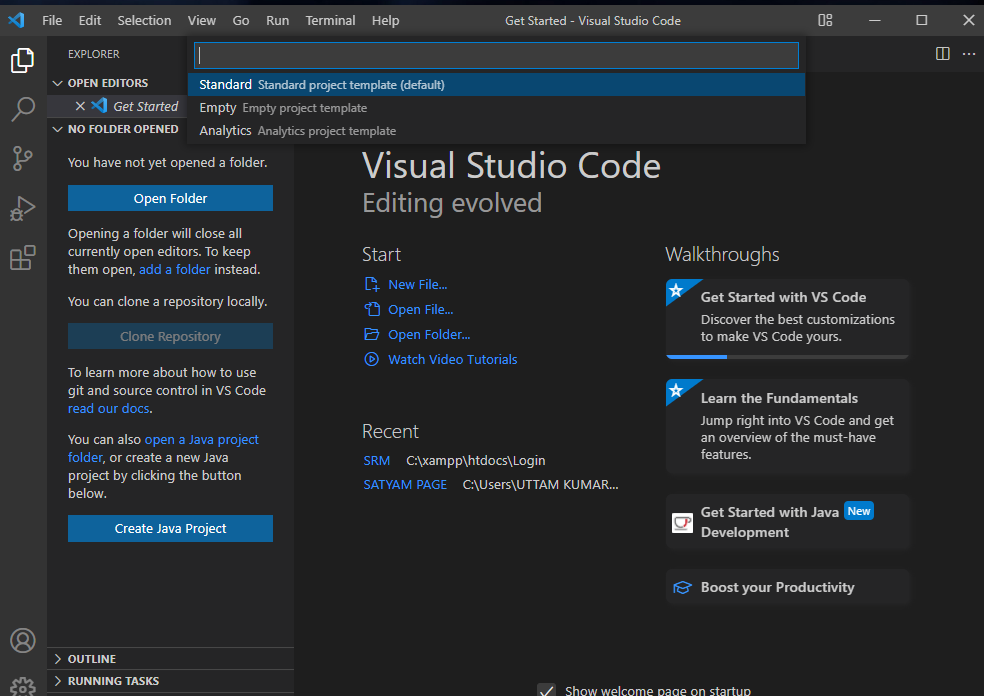Toggle Show welcome page on startup checkbox
The image size is (984, 696).
pos(547,689)
